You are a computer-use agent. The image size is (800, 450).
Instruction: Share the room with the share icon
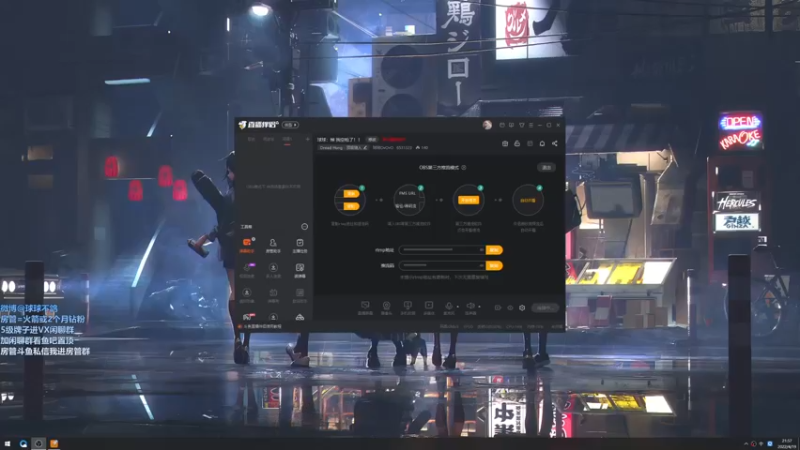tap(555, 143)
